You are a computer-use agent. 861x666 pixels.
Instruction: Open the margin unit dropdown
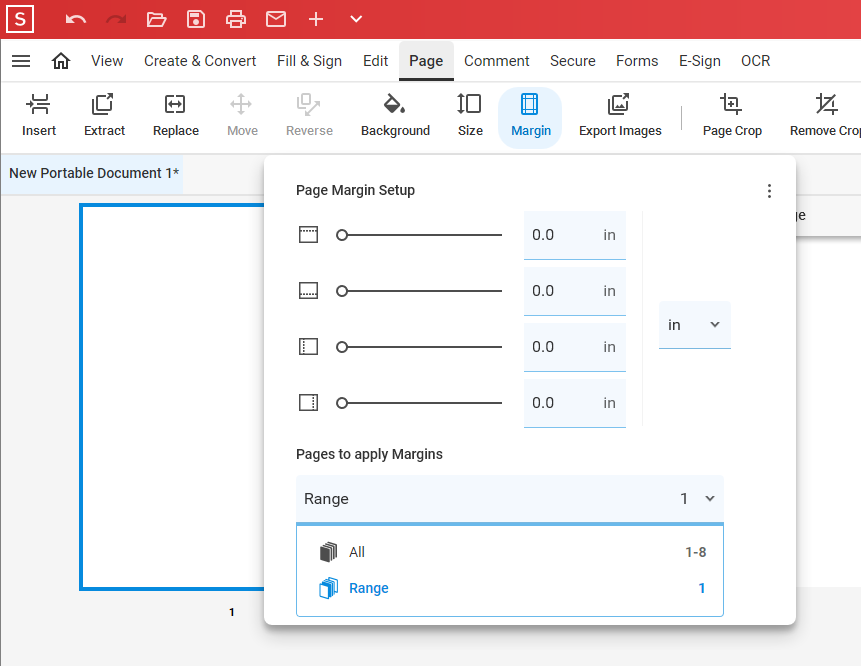[x=694, y=325]
